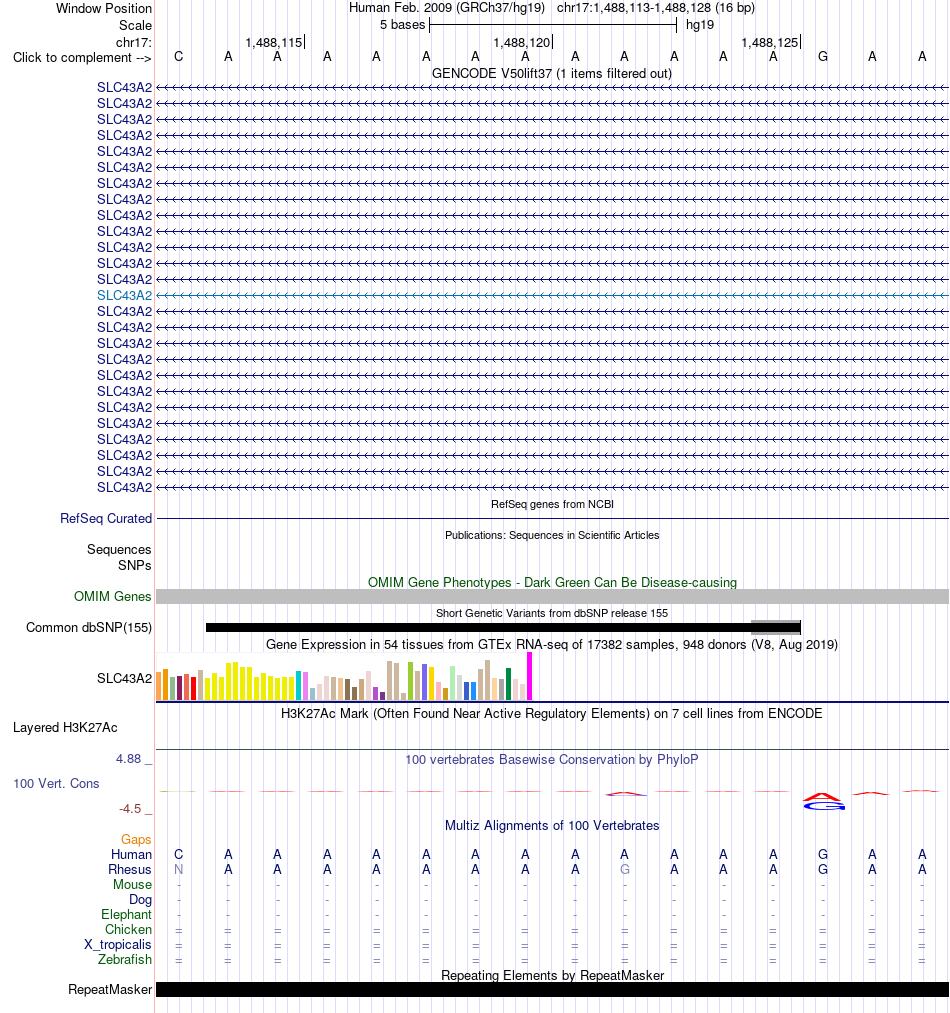Click the Chicken alignment row label
950x1013 pixels.
tap(129, 929)
